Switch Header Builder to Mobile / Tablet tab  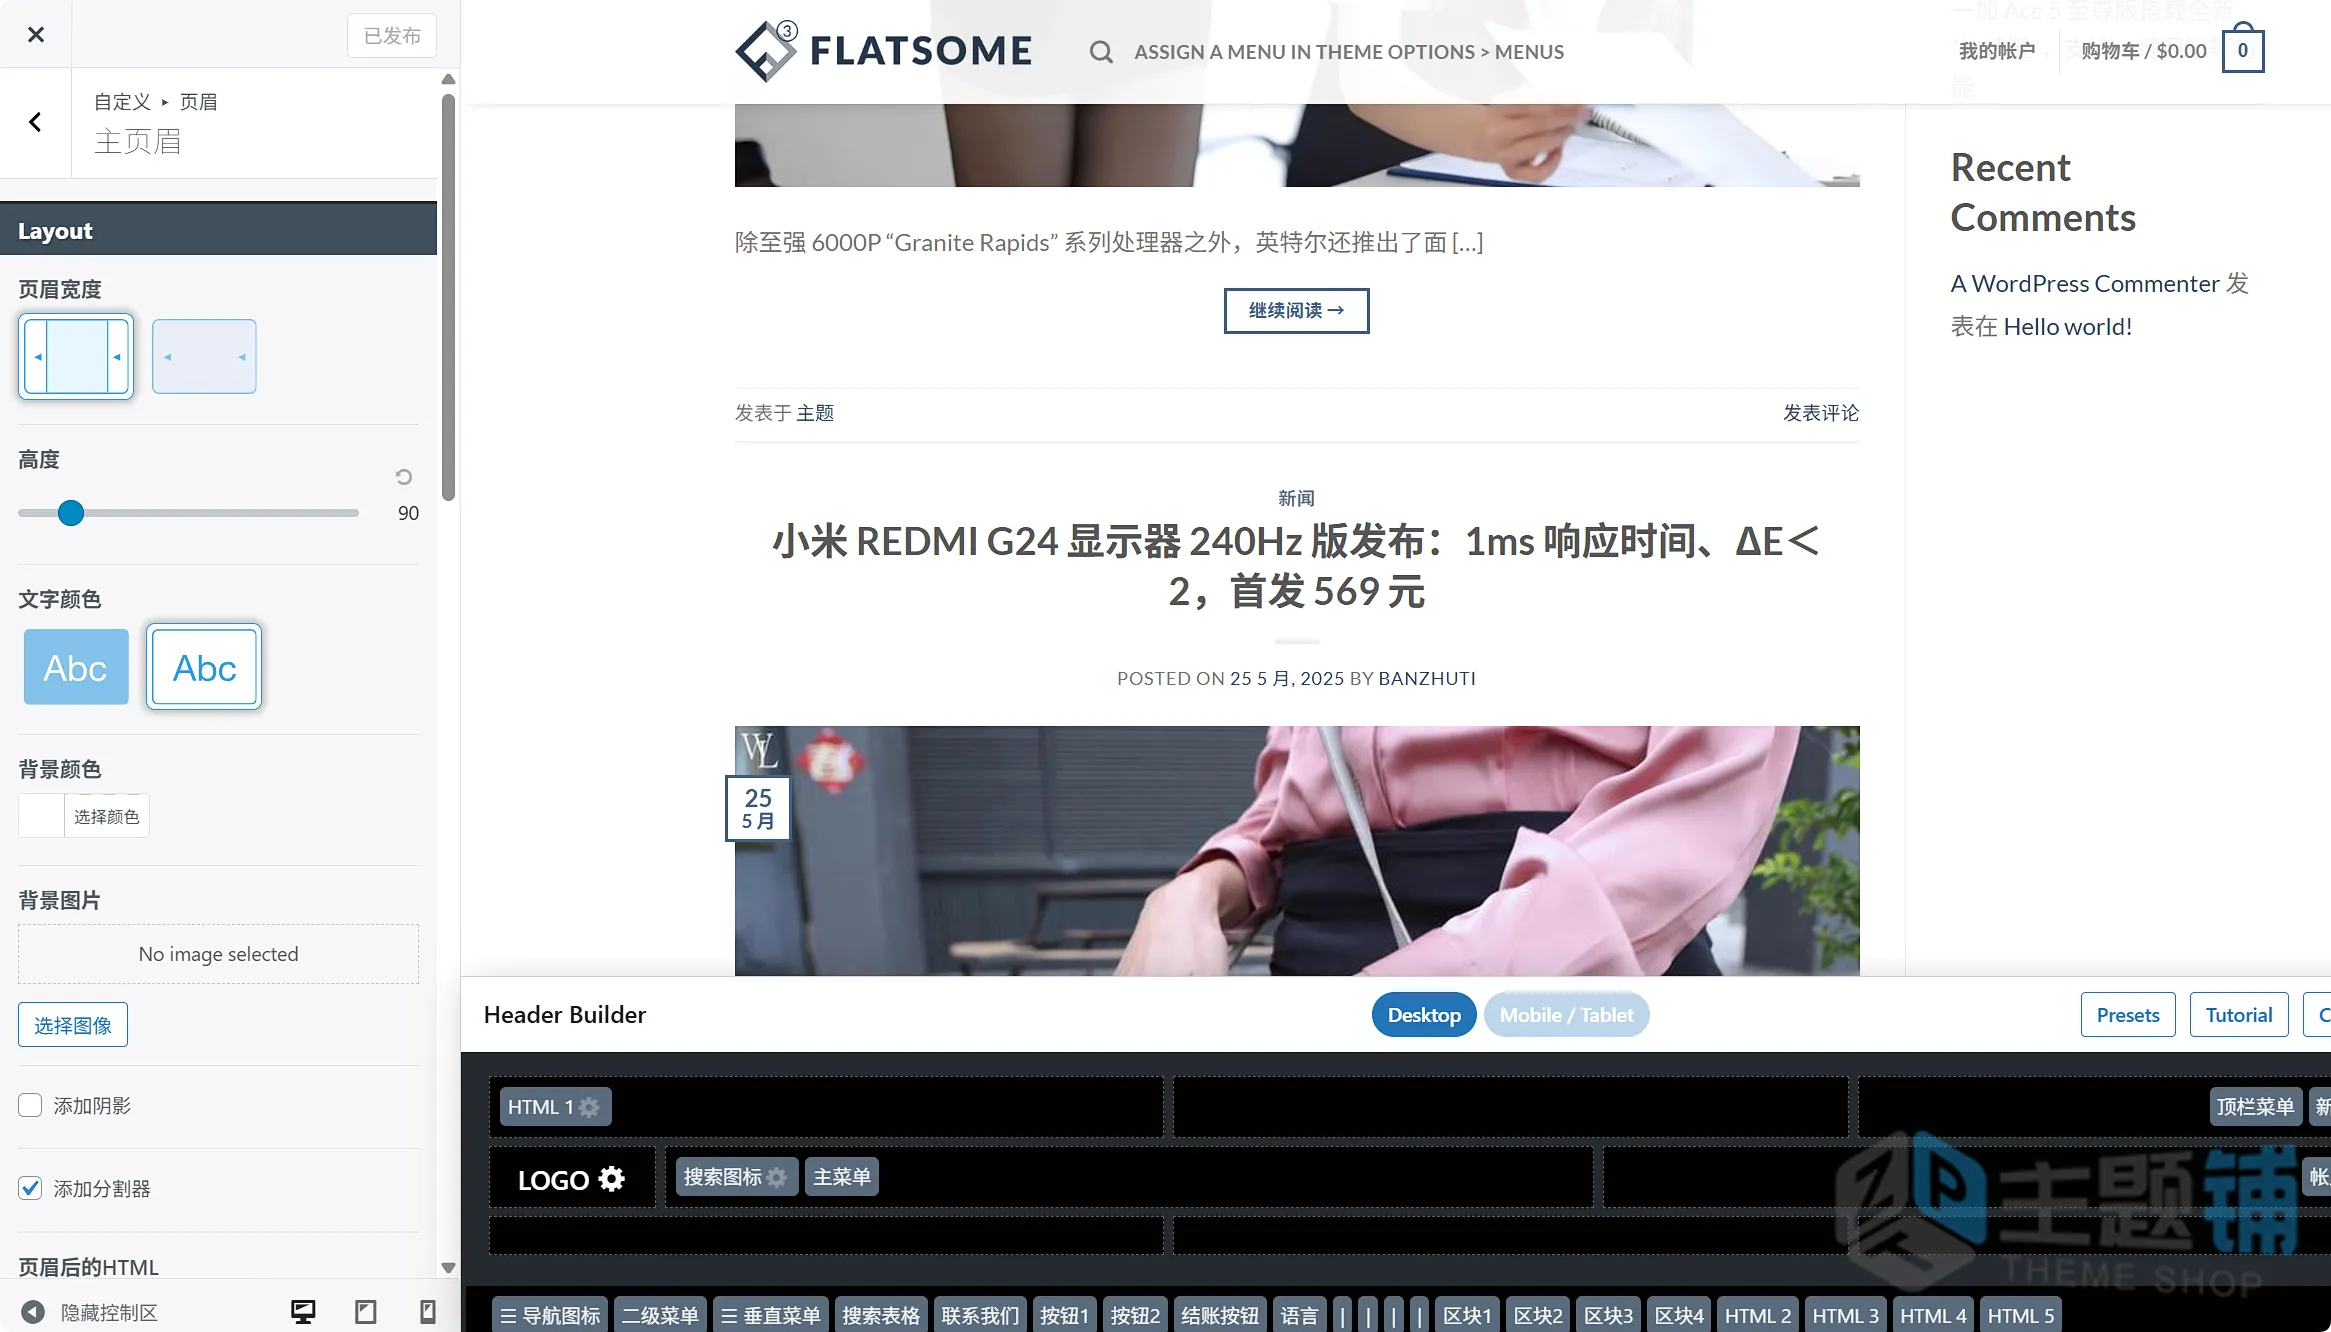1566,1015
